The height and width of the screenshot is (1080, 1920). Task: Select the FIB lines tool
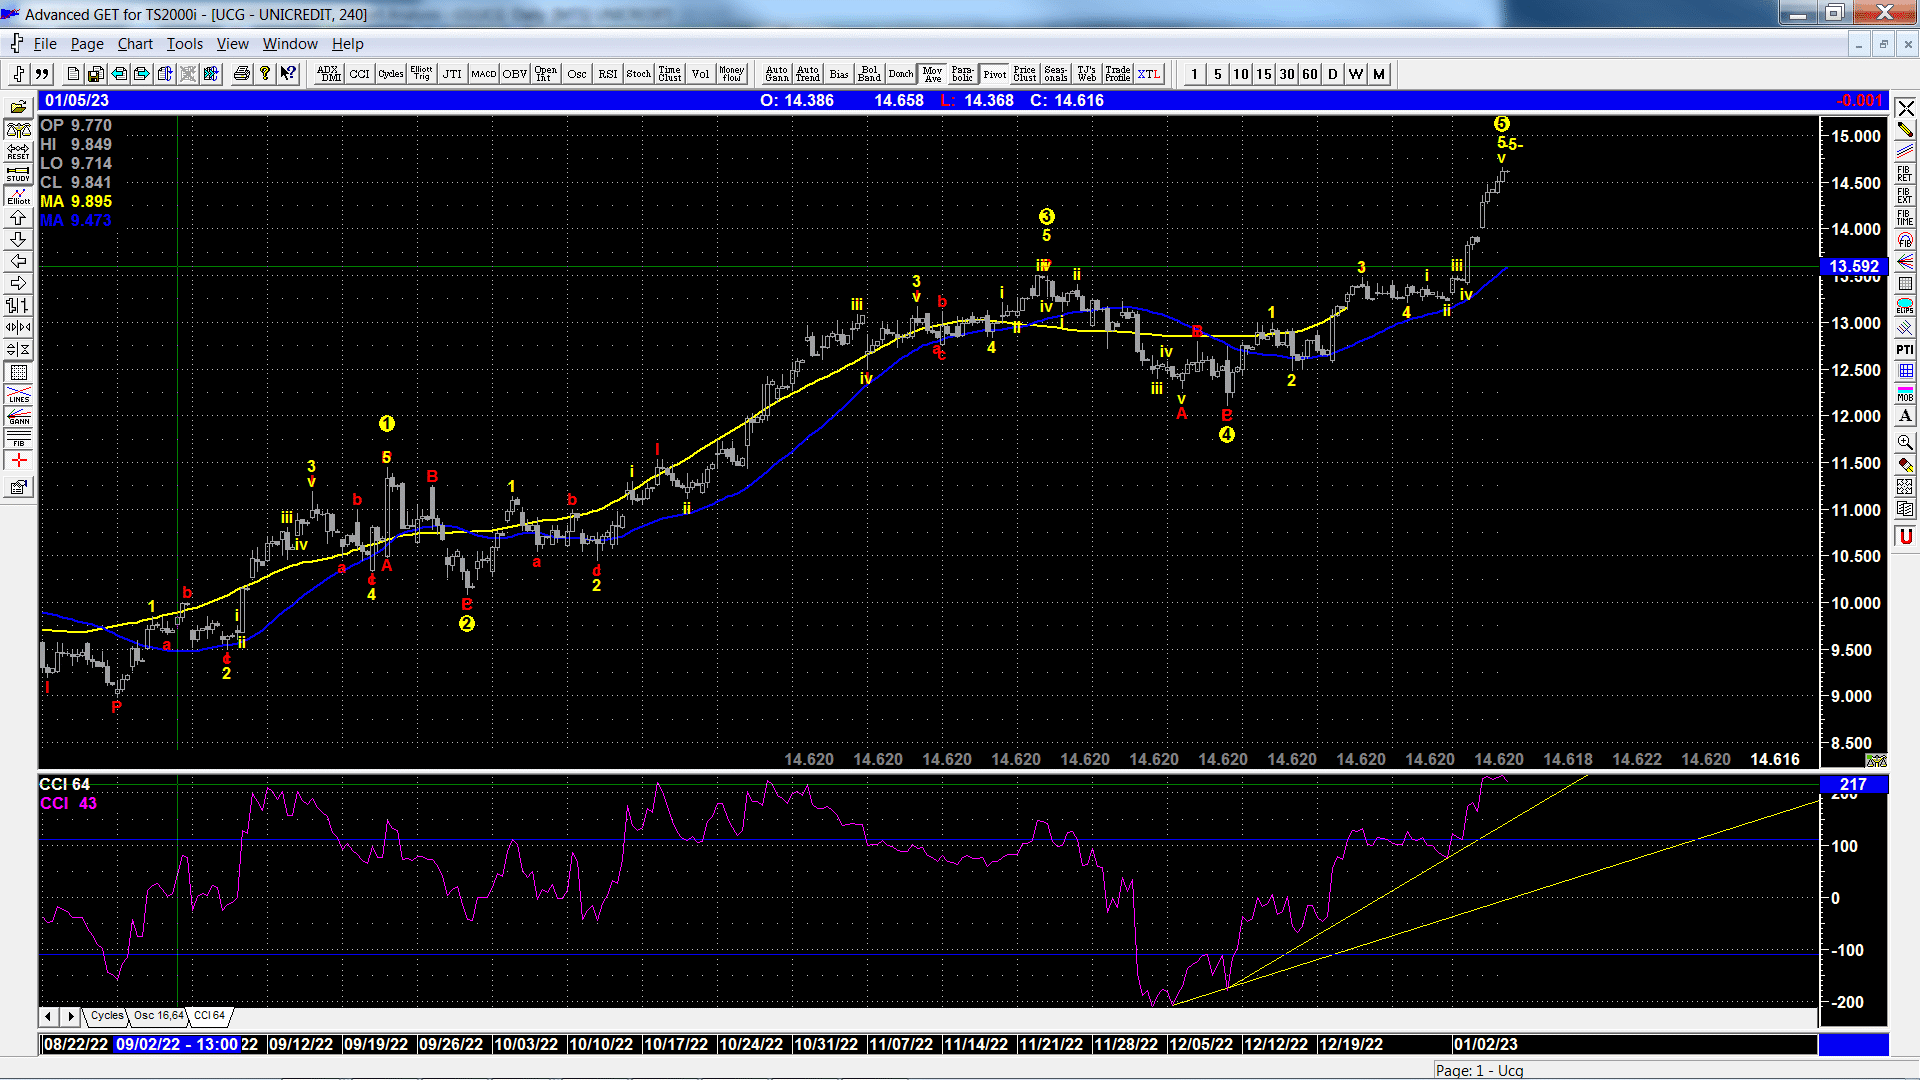tap(18, 438)
